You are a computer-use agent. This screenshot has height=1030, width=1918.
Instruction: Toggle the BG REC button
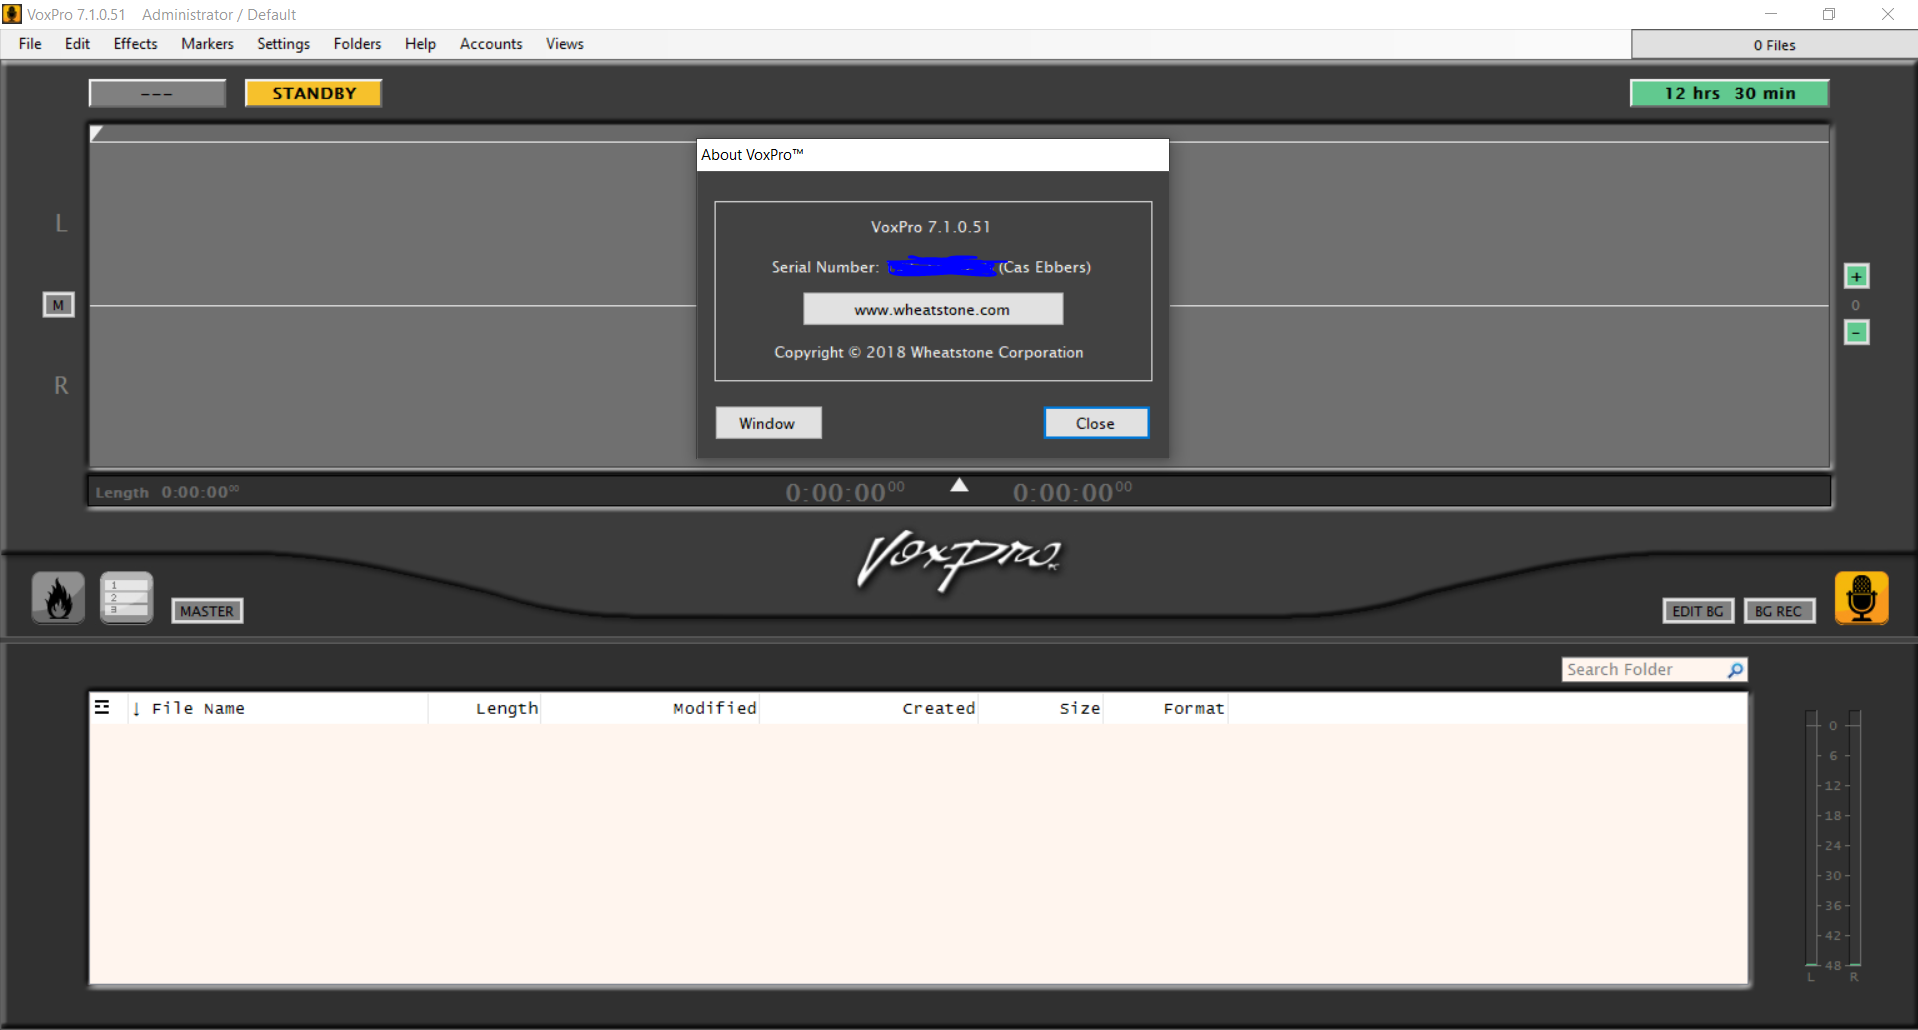(x=1778, y=611)
